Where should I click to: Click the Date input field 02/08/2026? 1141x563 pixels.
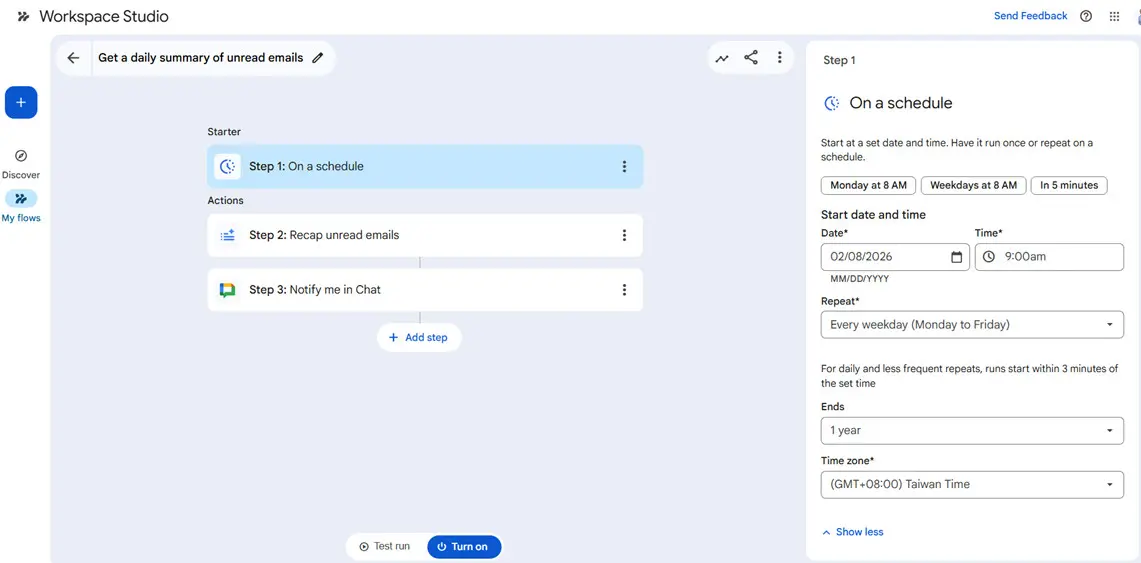[895, 257]
